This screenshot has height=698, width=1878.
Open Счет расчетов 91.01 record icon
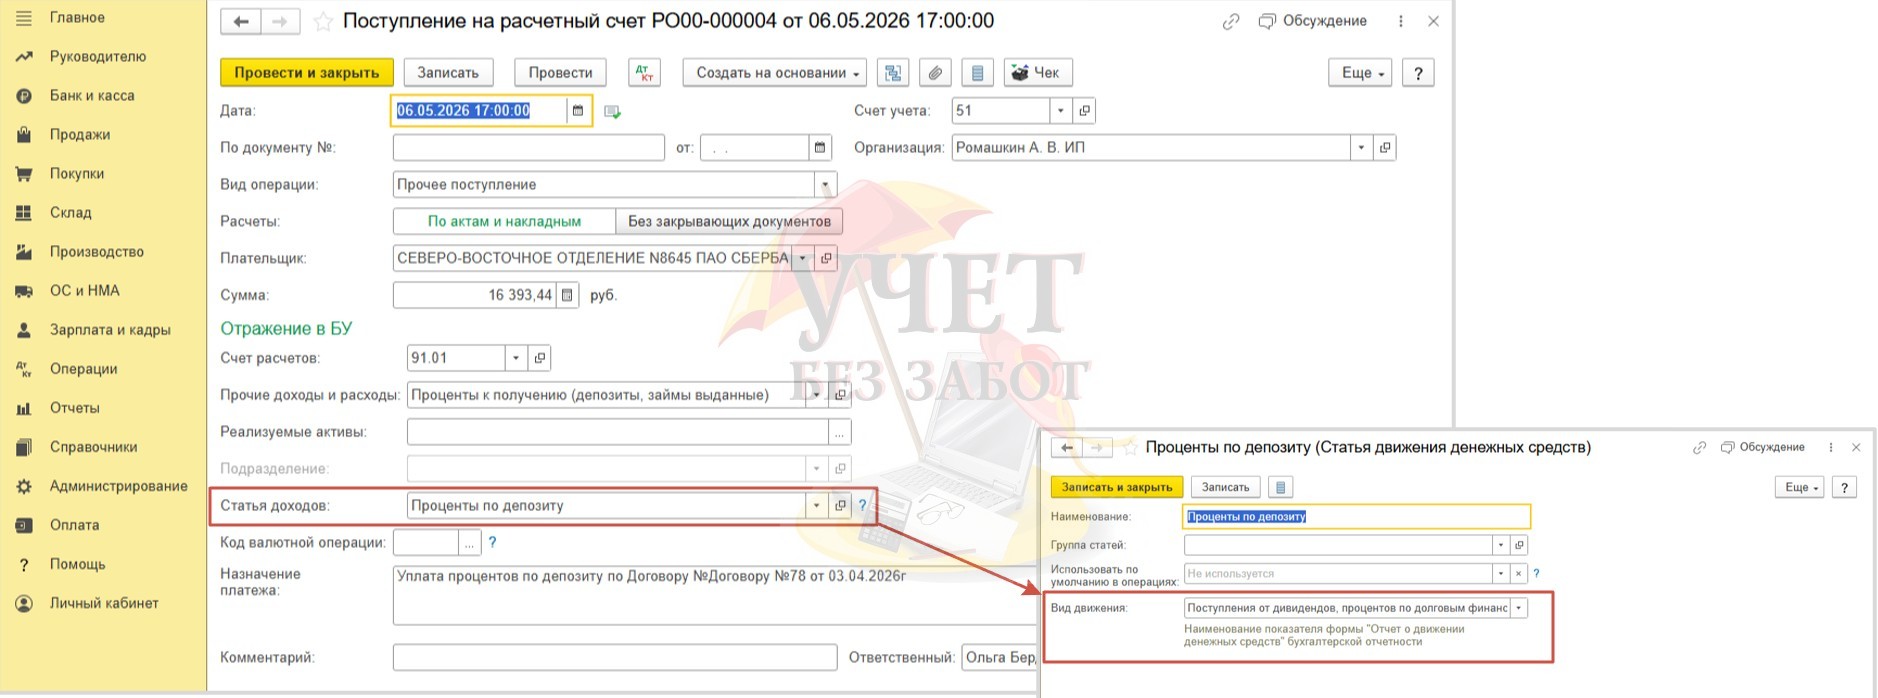540,358
